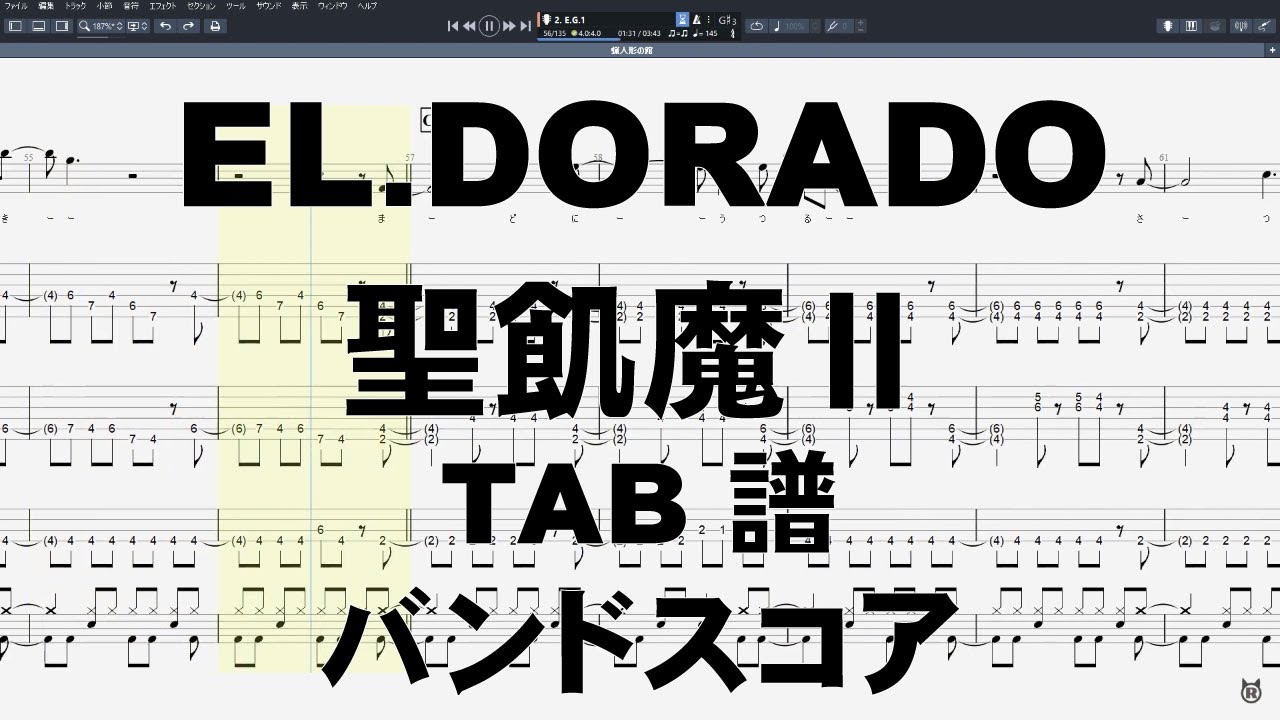Open the 編集 menu

coord(46,6)
